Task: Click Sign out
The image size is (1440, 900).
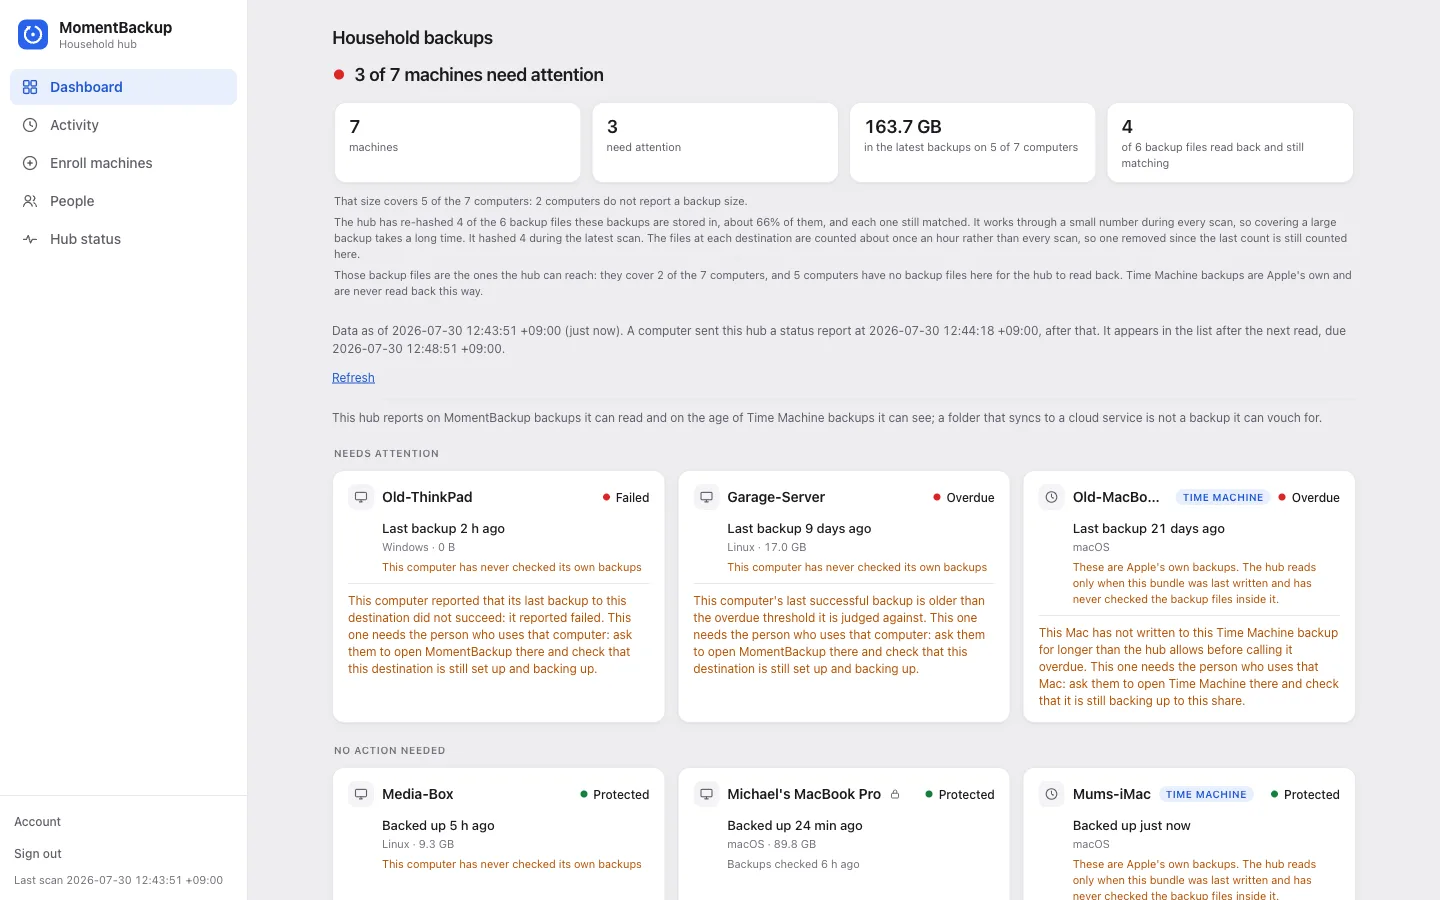Action: click(38, 854)
